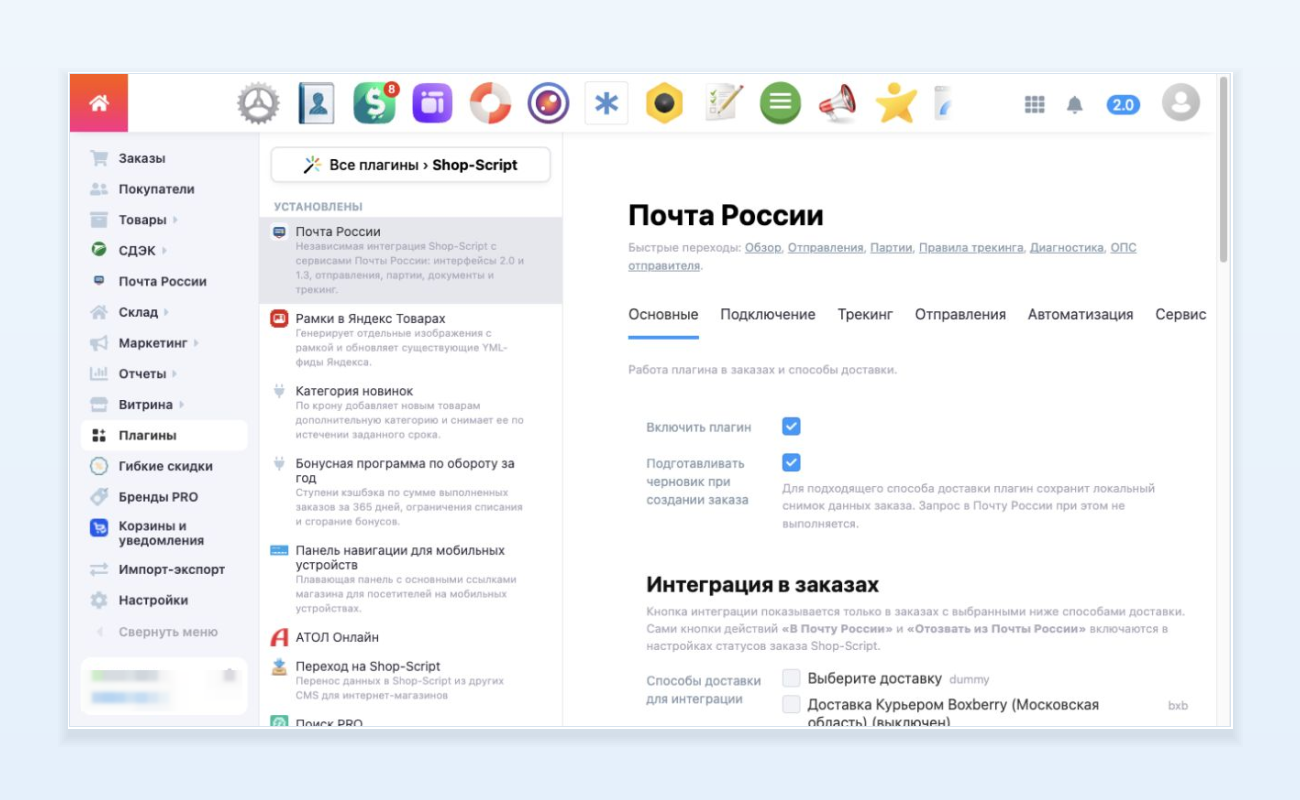Open the green dollar app with badge

(x=375, y=103)
